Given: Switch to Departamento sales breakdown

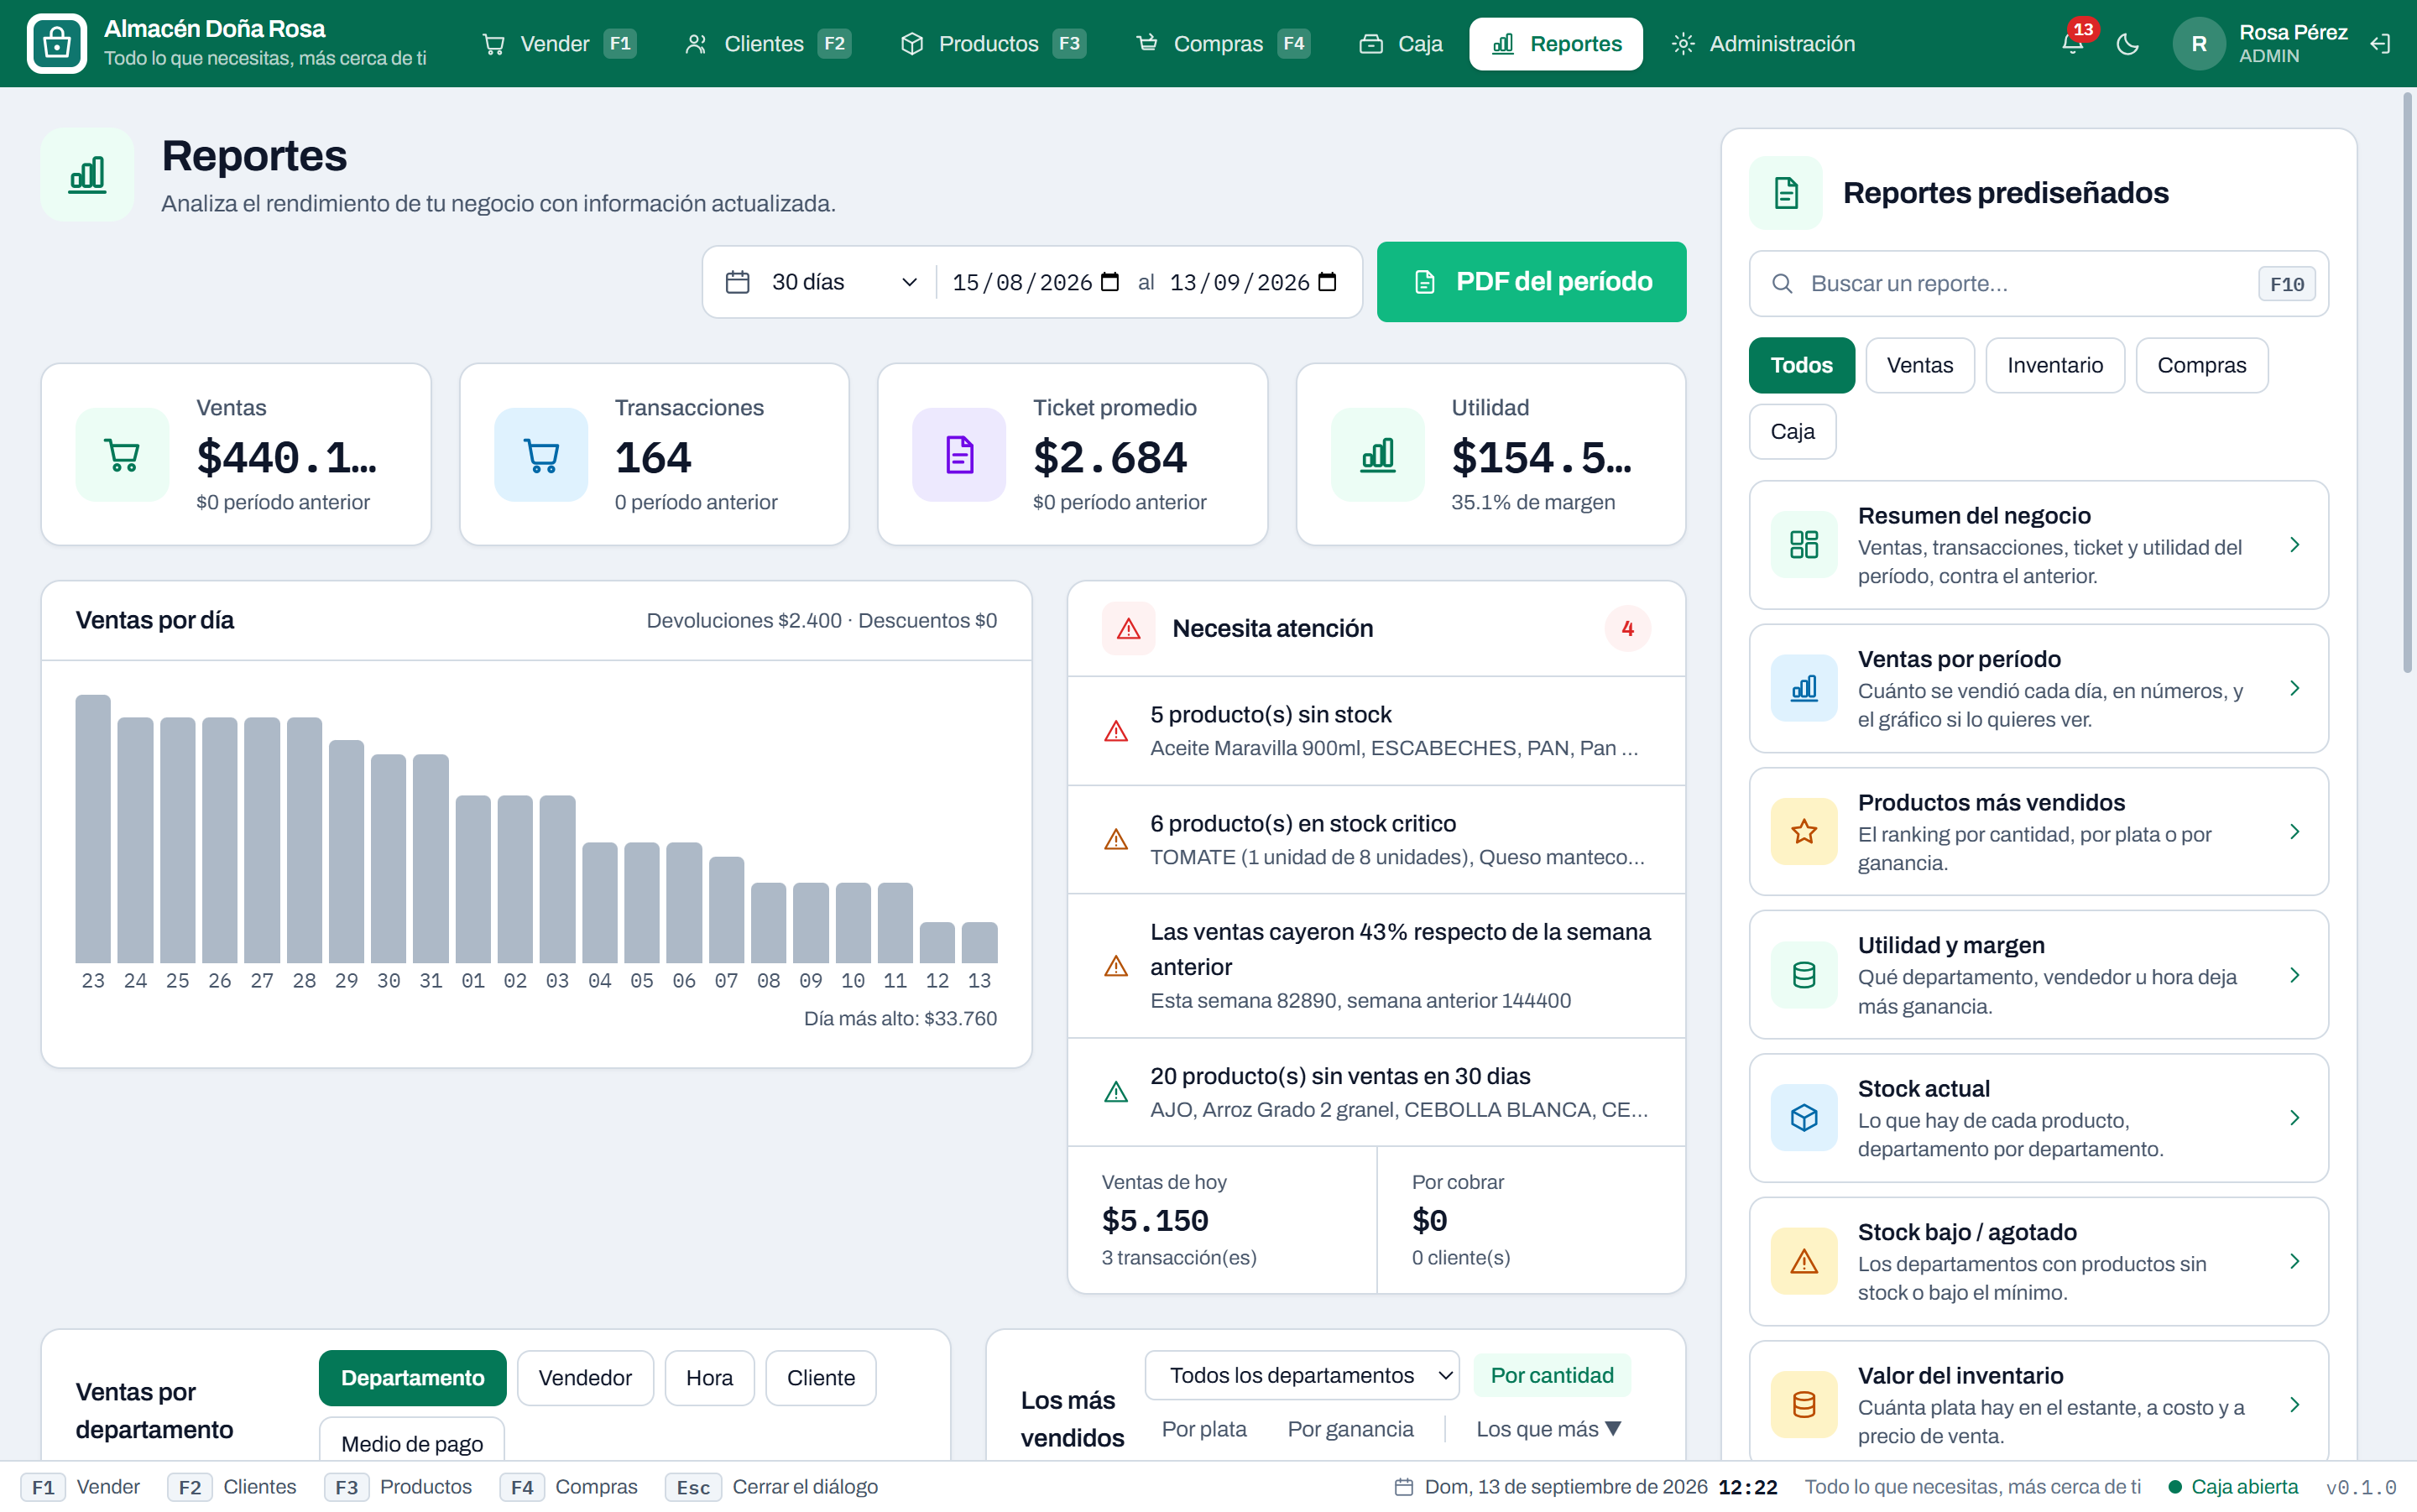Looking at the screenshot, I should point(412,1378).
